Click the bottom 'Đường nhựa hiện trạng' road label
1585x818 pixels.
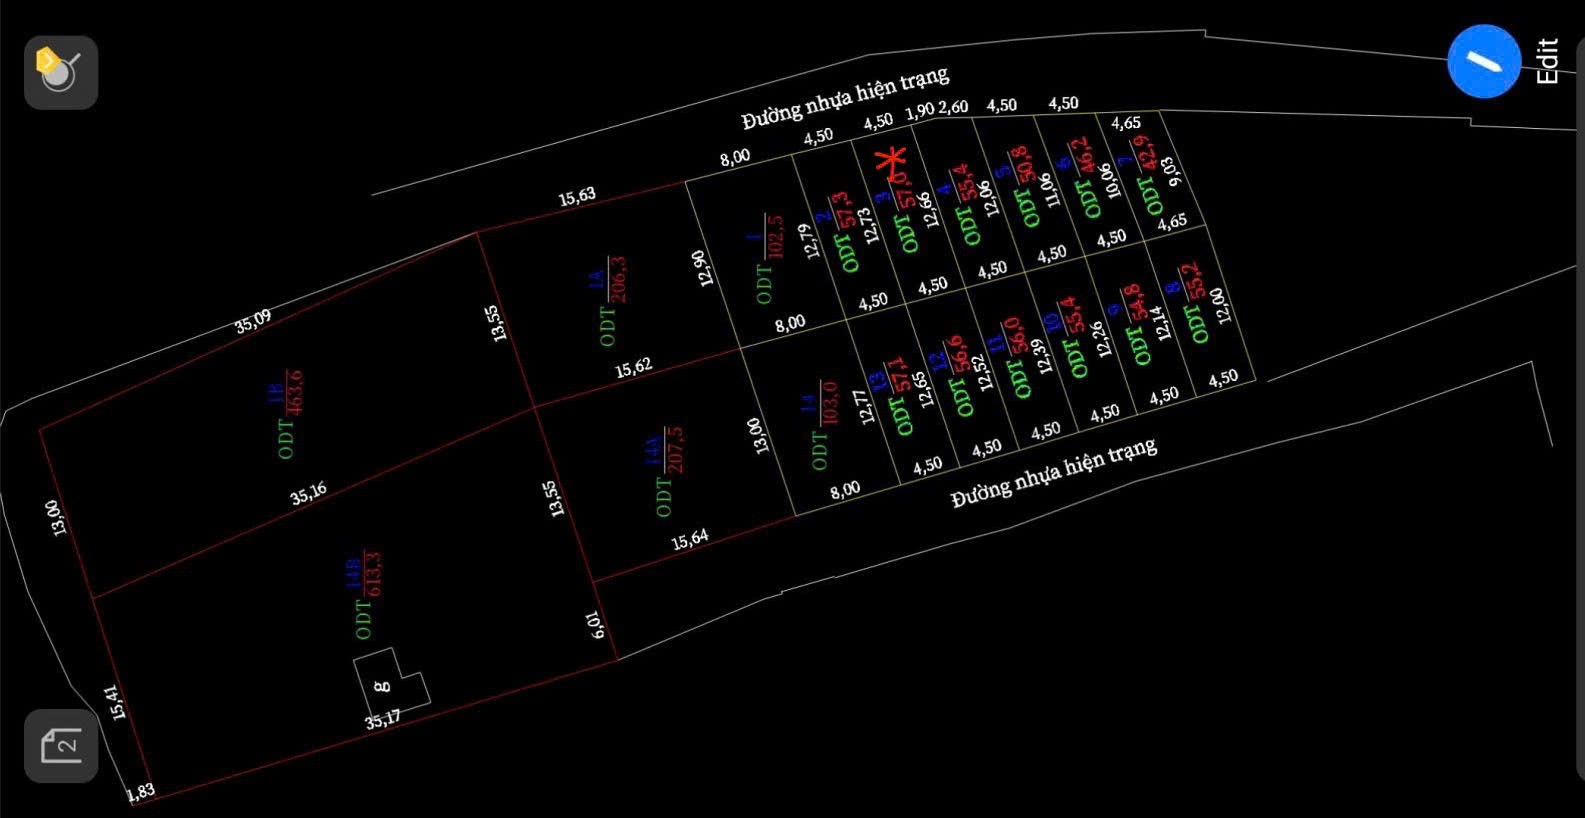click(1053, 471)
